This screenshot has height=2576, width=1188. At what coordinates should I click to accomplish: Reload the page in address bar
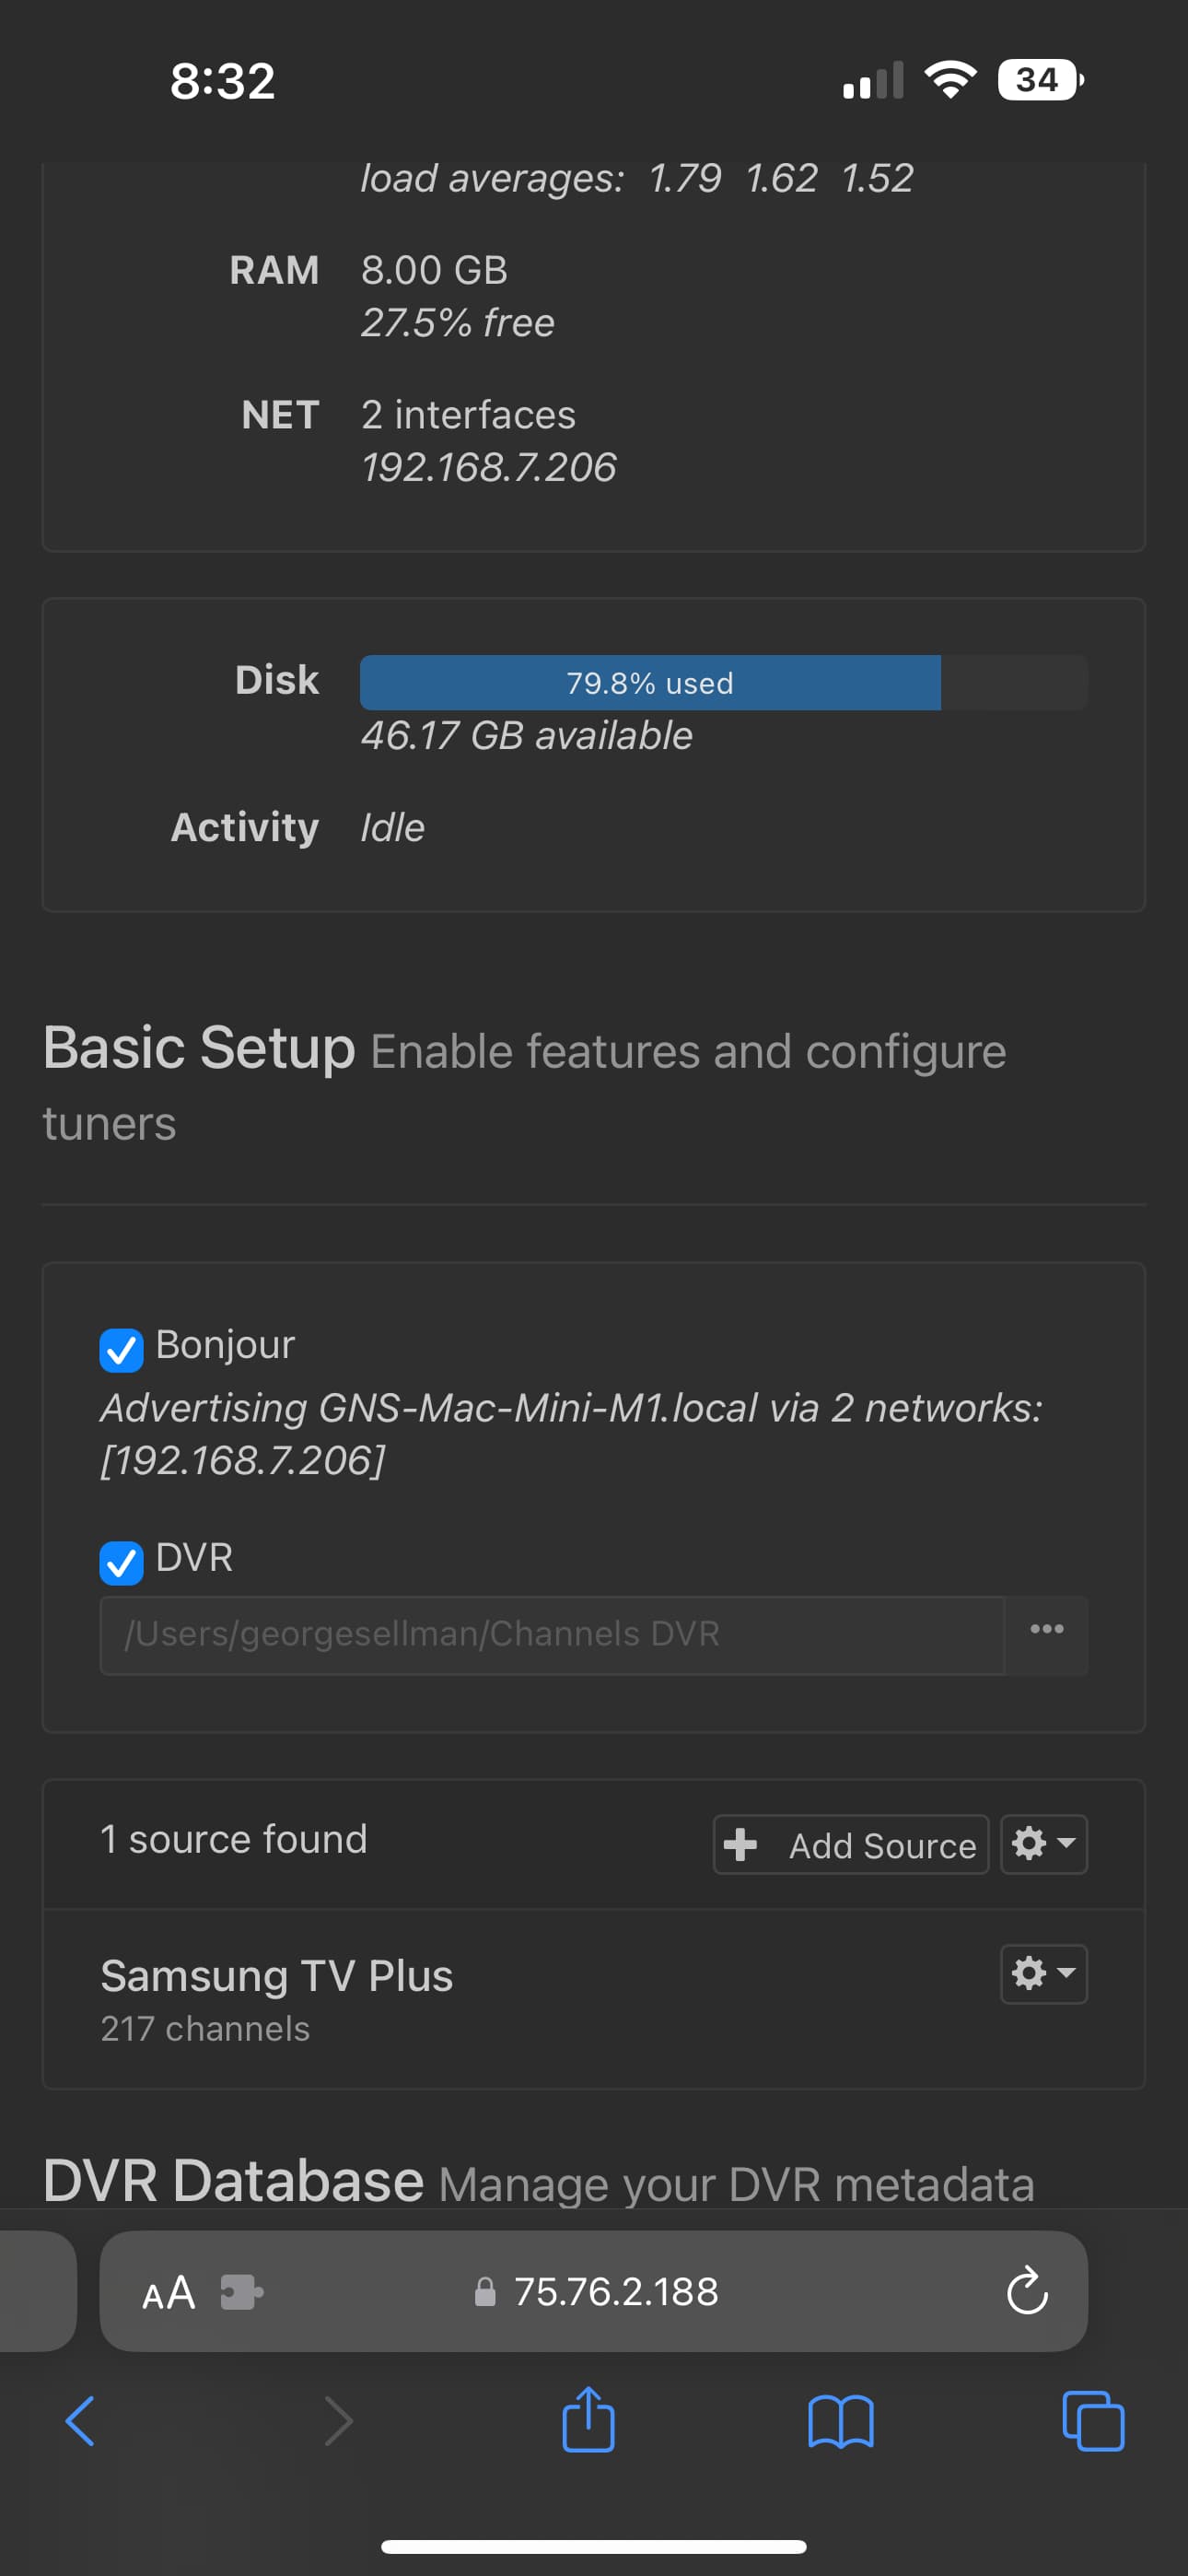click(1027, 2291)
